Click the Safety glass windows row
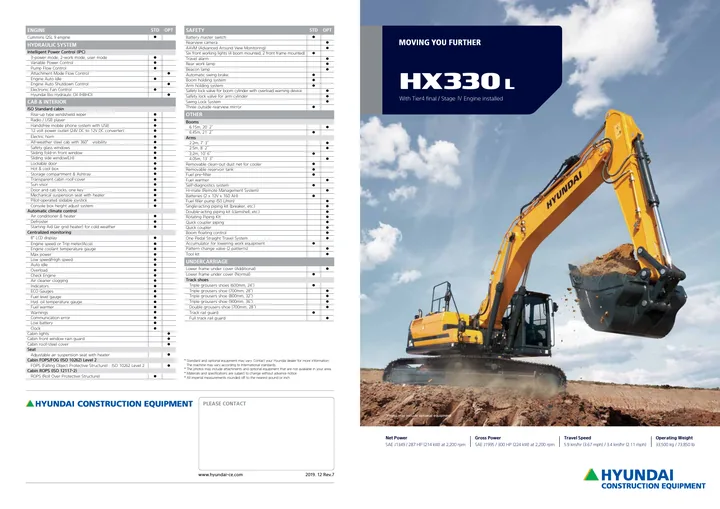Screen dimensions: 720x509 point(101,148)
